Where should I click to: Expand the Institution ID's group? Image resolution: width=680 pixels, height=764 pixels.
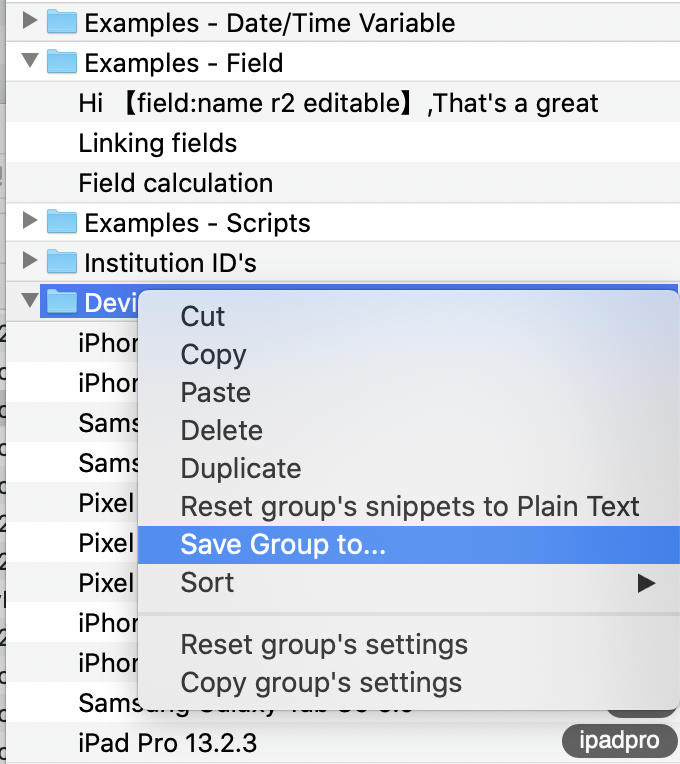coord(30,260)
